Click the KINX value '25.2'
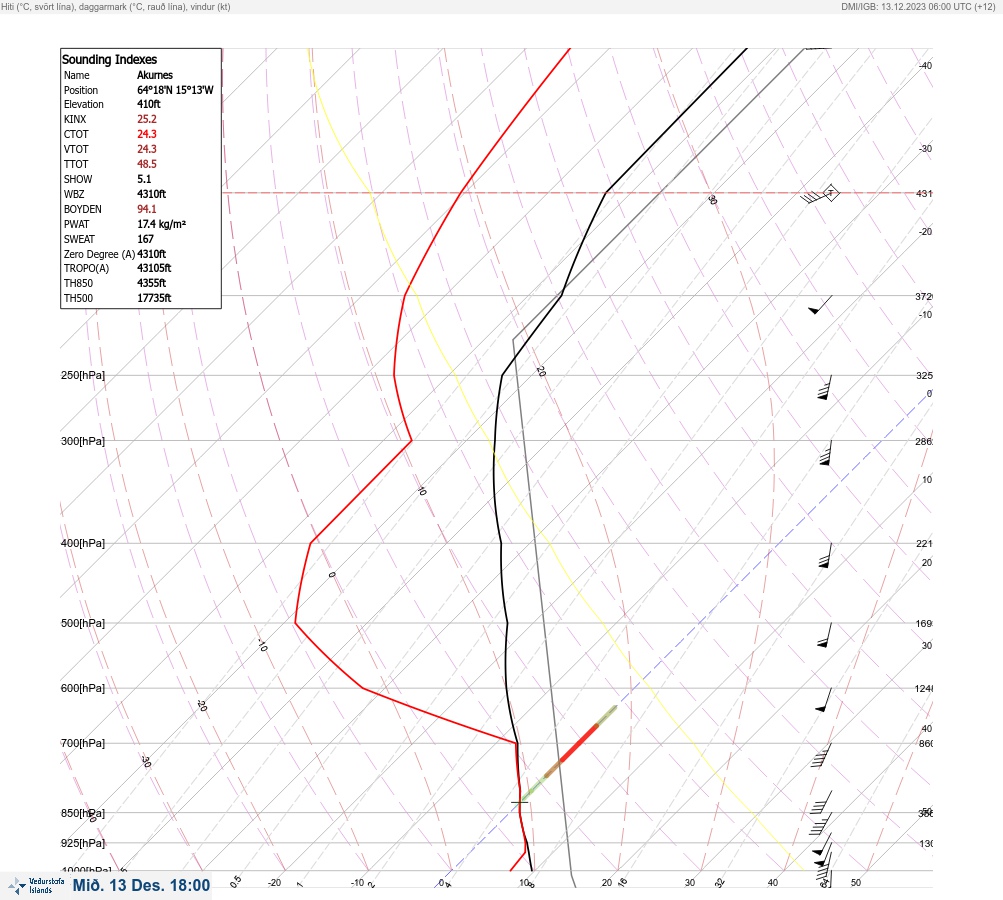1003x900 pixels. point(146,119)
